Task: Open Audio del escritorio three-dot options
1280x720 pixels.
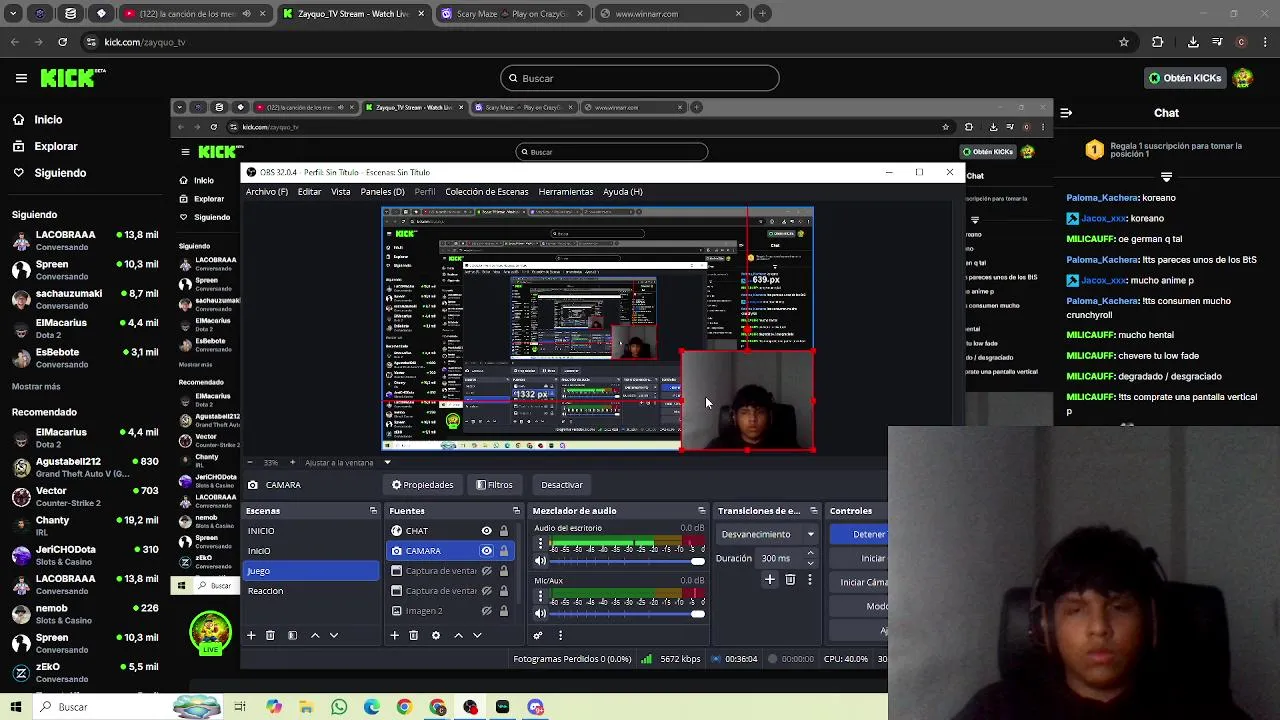Action: click(x=541, y=544)
